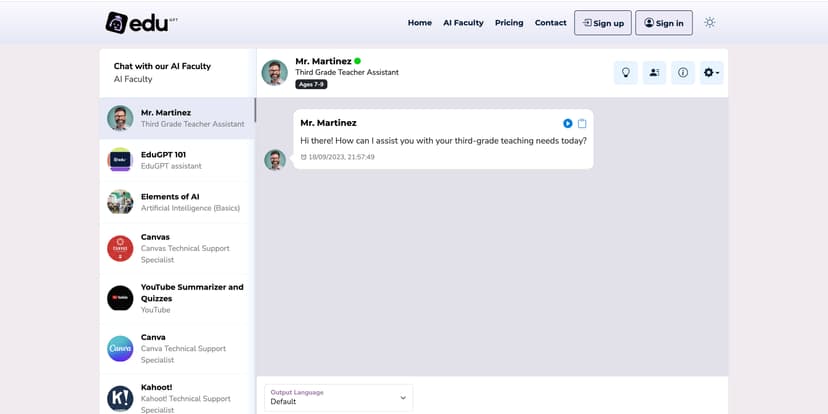The image size is (828, 414).
Task: Open Canvas Technical Support Specialist
Action: [x=177, y=248]
